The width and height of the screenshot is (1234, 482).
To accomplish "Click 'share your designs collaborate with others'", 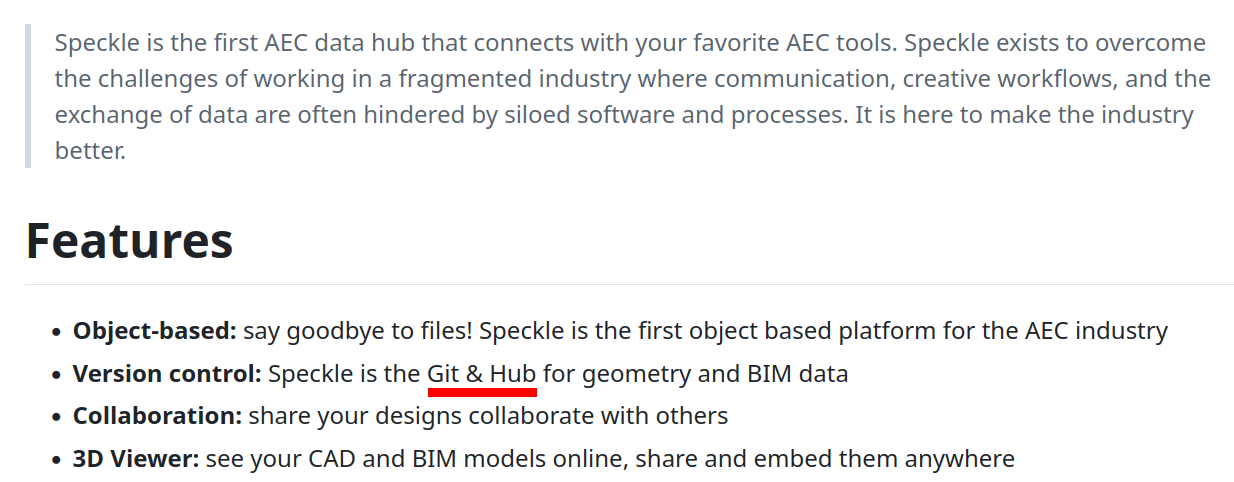I will click(488, 416).
